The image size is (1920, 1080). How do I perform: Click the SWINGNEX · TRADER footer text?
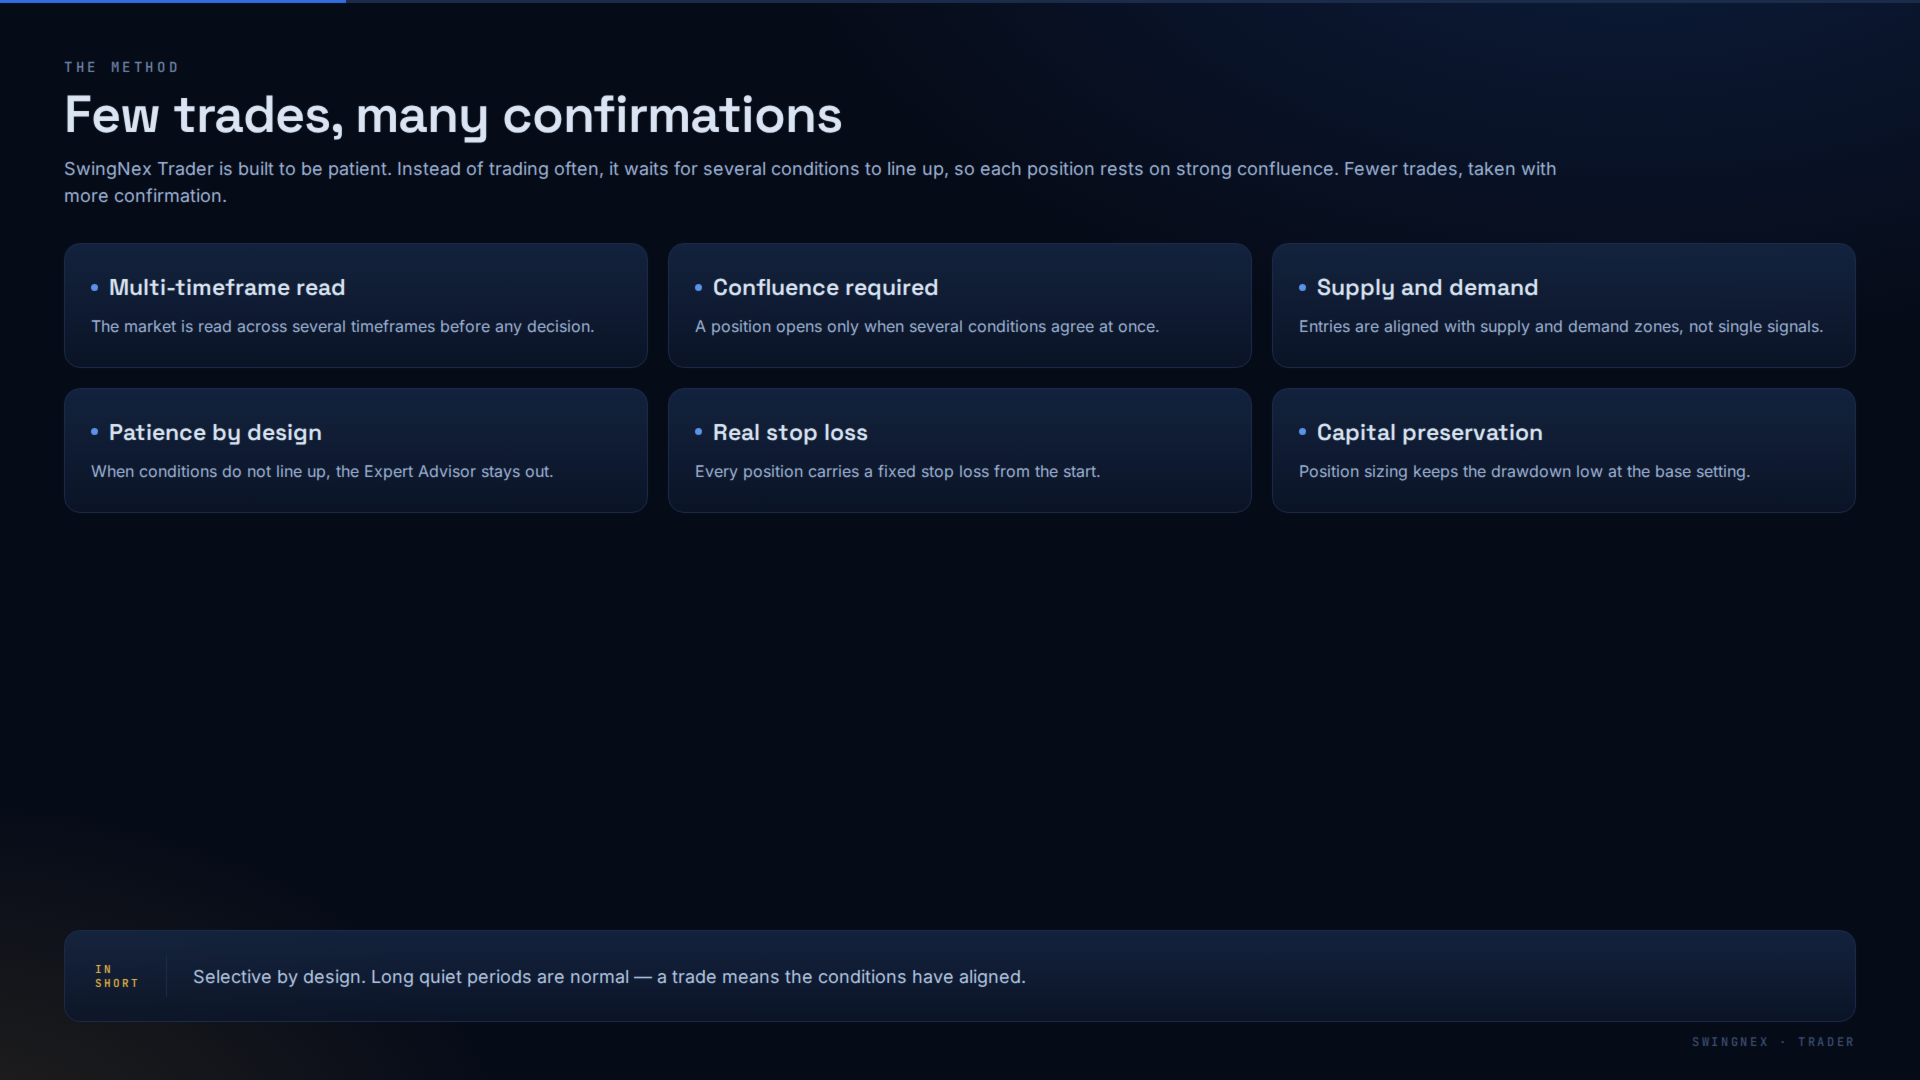click(1773, 1042)
